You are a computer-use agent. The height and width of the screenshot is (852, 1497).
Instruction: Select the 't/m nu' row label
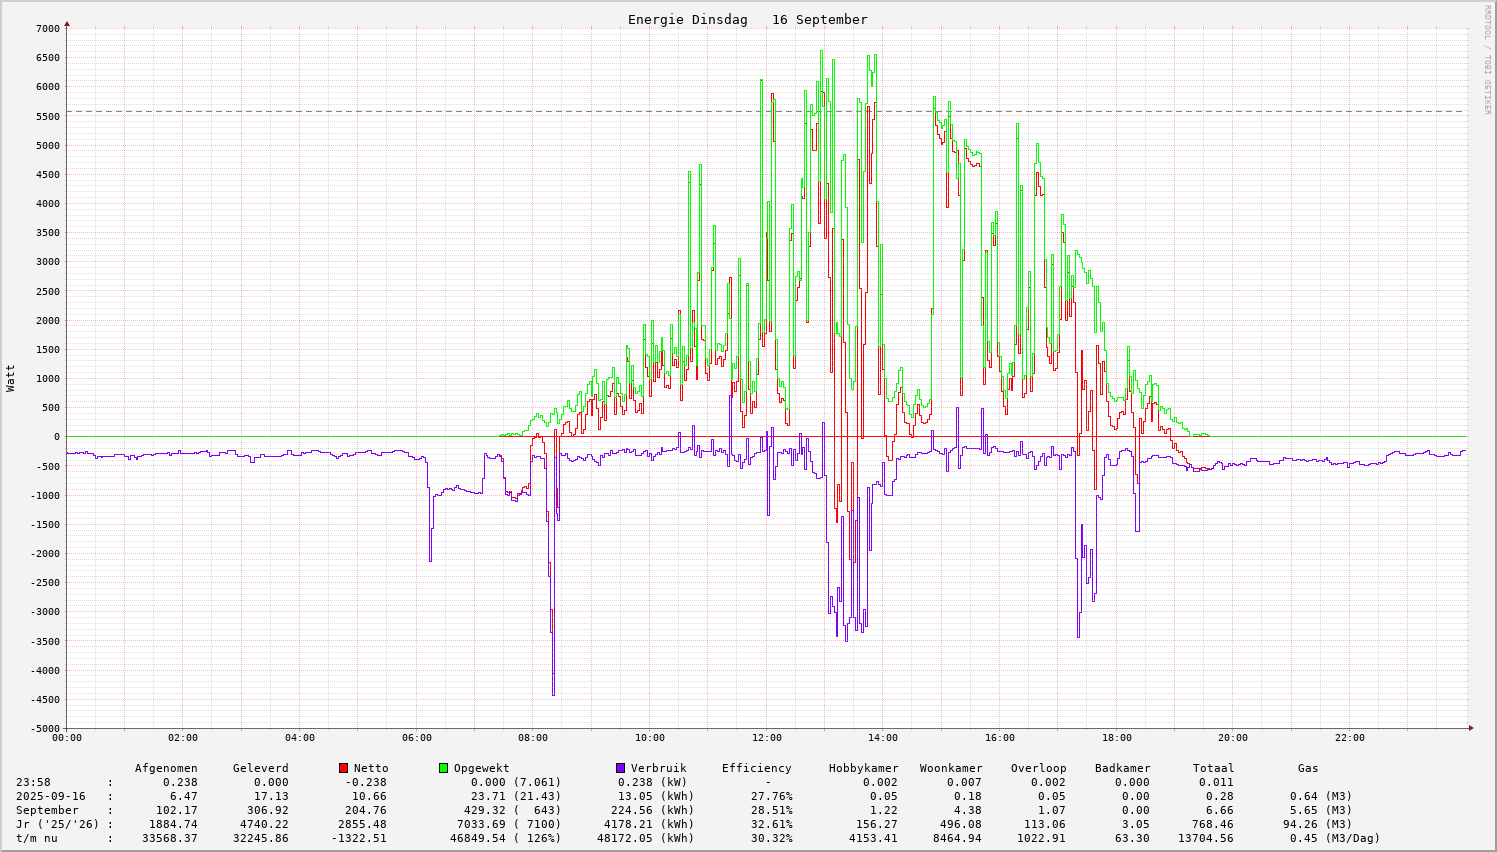(36, 838)
